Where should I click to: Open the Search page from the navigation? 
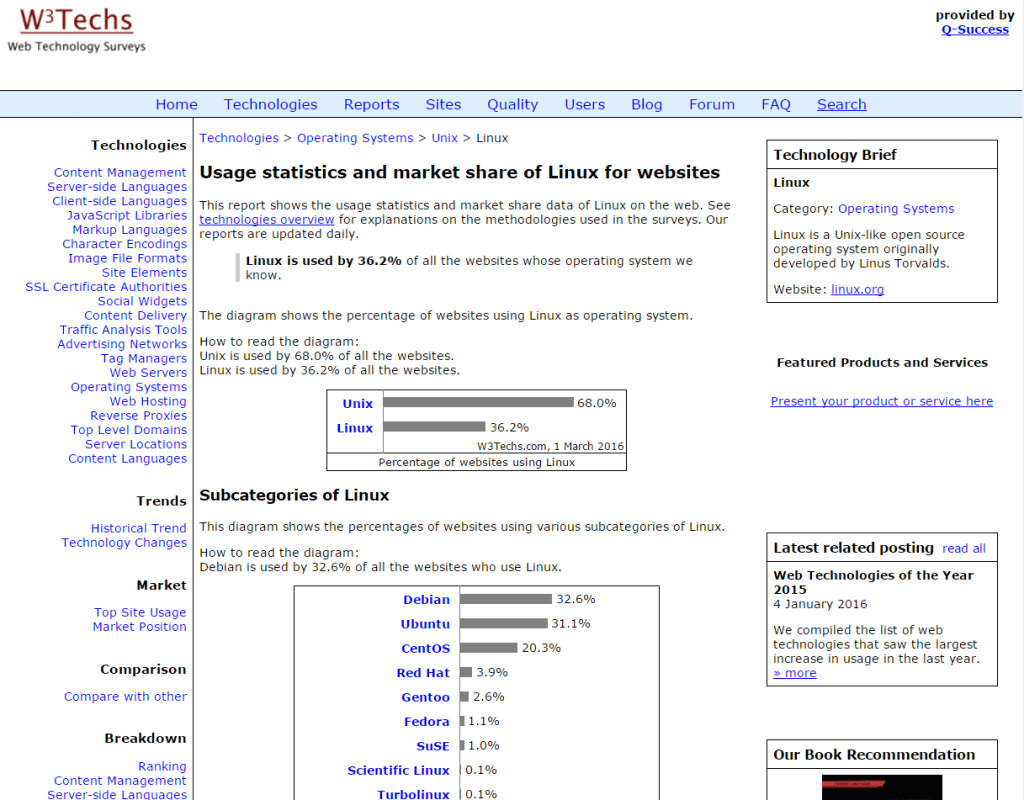coord(841,103)
